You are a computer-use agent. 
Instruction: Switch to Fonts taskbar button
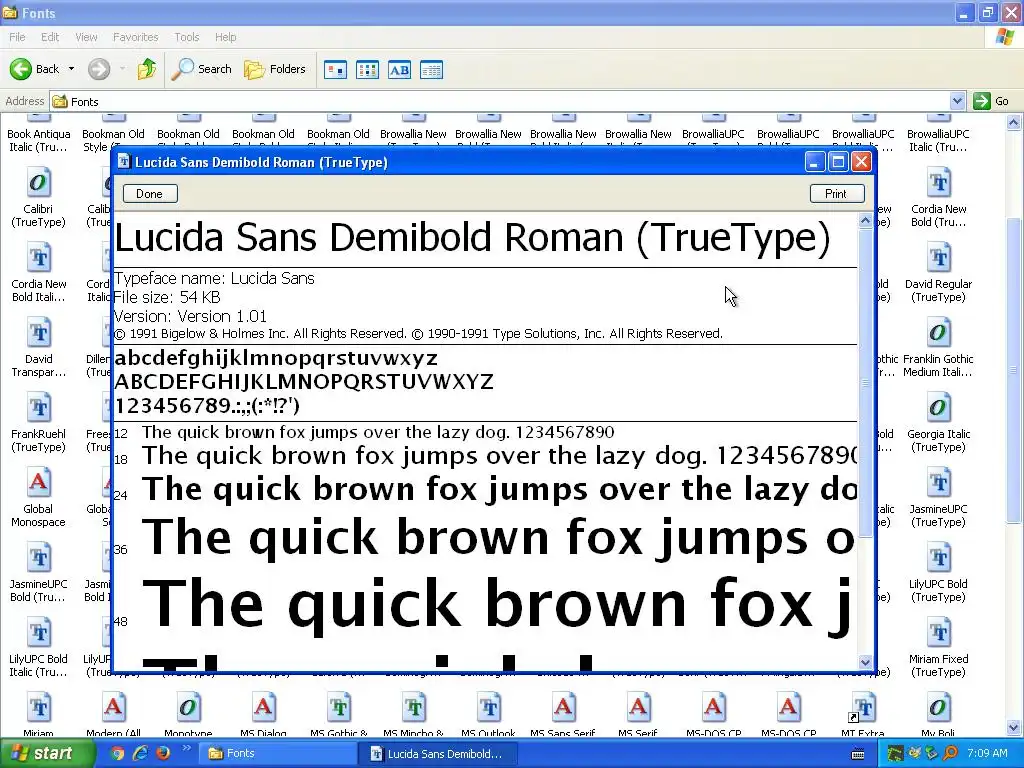[x=276, y=754]
